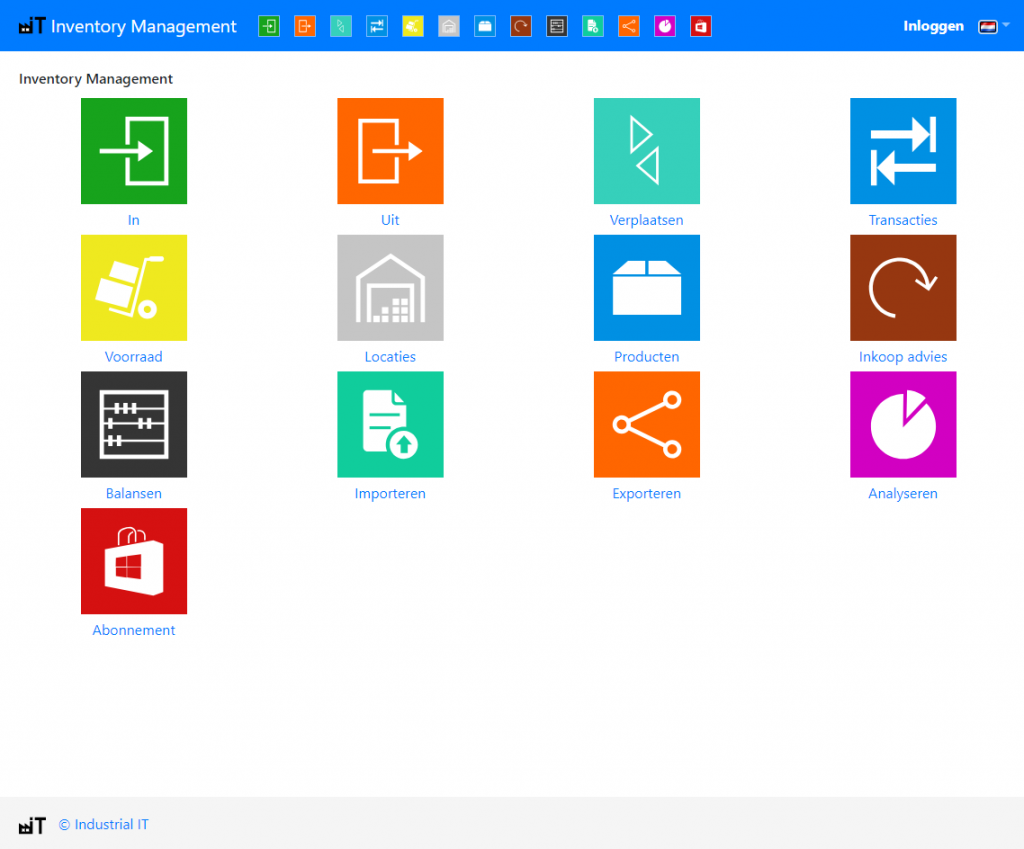The width and height of the screenshot is (1024, 849).
Task: Open the magenta Analyseren pie chart tile
Action: (x=903, y=424)
